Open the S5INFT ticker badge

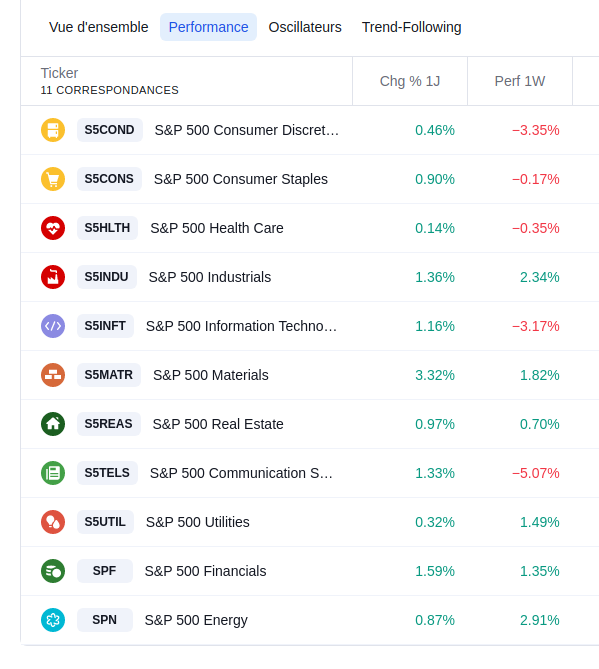click(105, 326)
